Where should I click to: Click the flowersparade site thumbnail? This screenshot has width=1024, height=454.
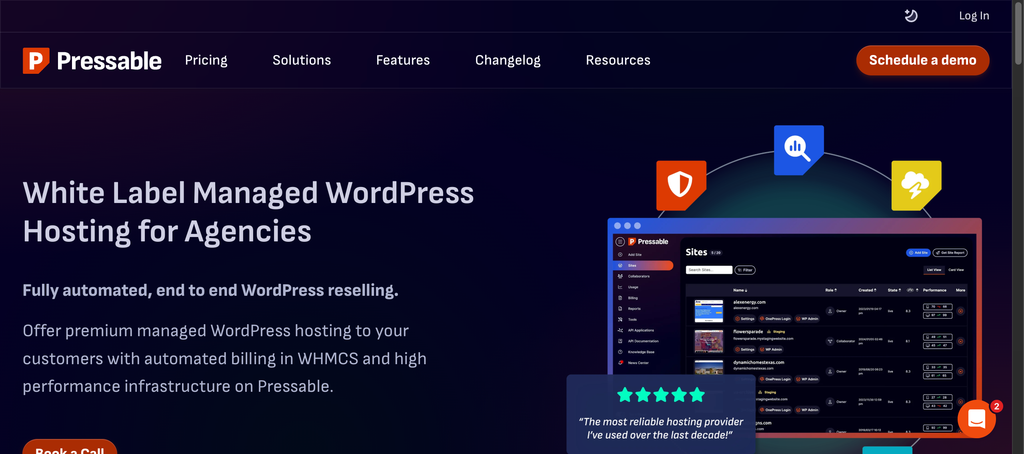tap(709, 341)
